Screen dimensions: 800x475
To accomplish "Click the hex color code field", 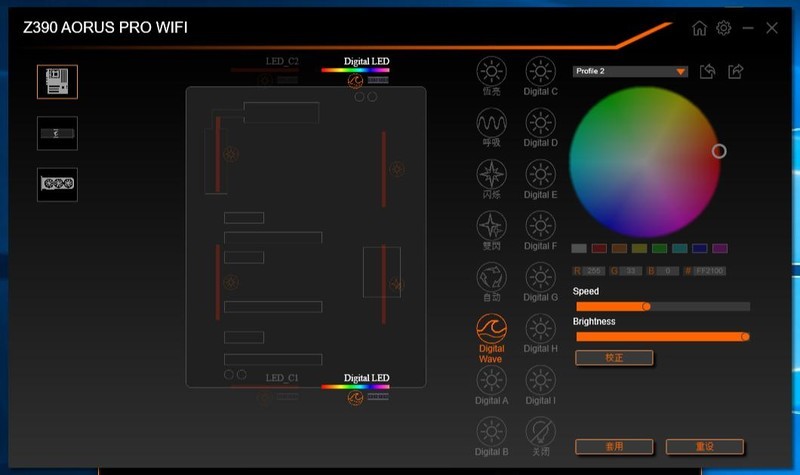I will (710, 271).
